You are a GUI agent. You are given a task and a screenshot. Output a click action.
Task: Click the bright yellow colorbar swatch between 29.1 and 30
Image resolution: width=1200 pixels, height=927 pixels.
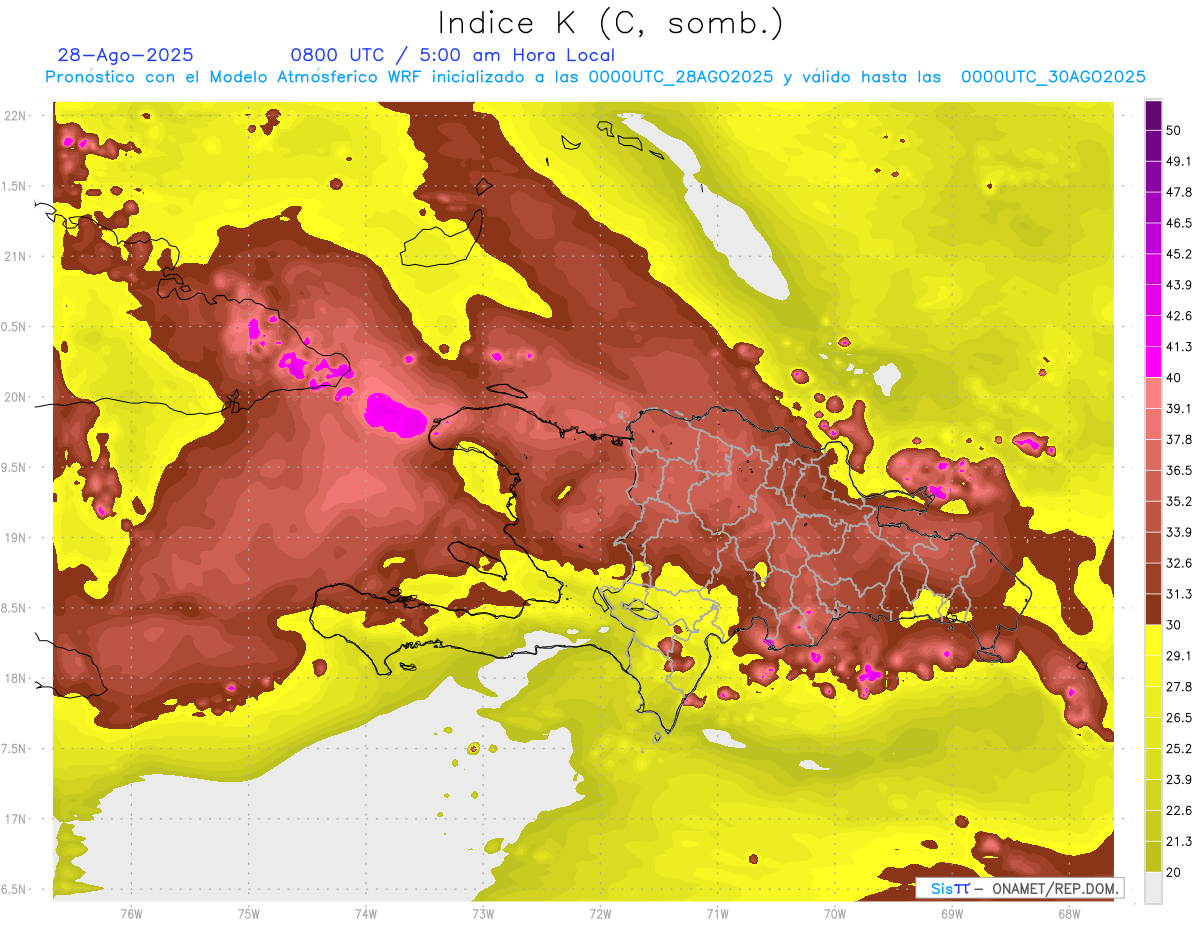(1153, 640)
